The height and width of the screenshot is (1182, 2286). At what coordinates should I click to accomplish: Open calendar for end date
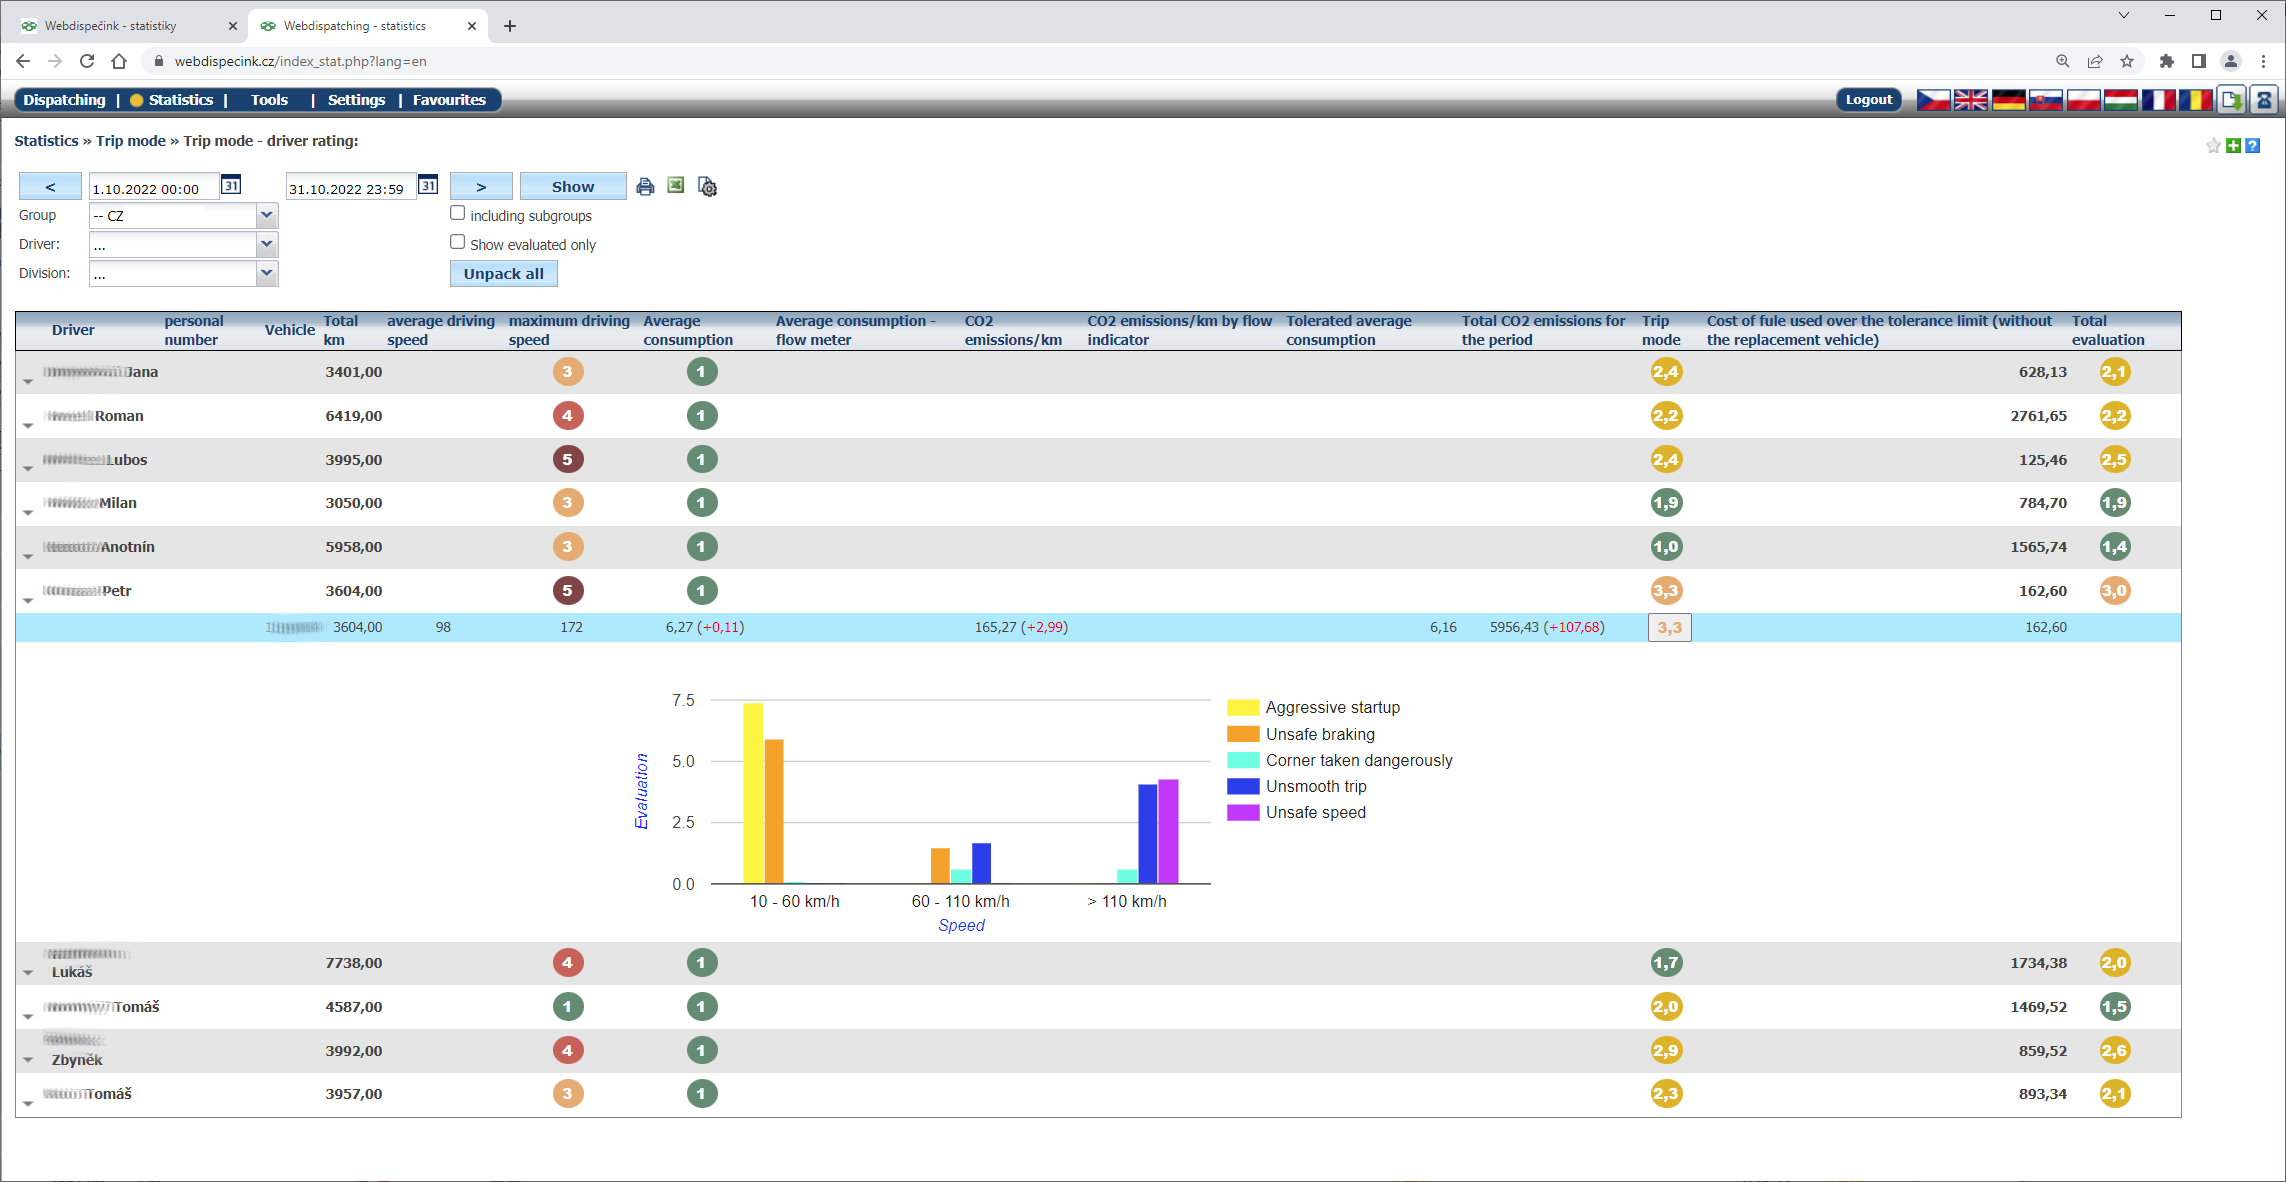(x=428, y=185)
